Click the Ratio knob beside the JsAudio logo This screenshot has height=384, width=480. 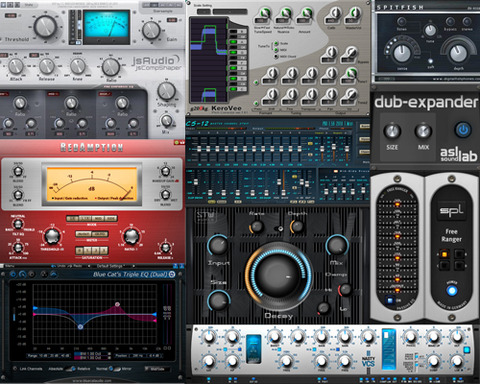coord(111,67)
